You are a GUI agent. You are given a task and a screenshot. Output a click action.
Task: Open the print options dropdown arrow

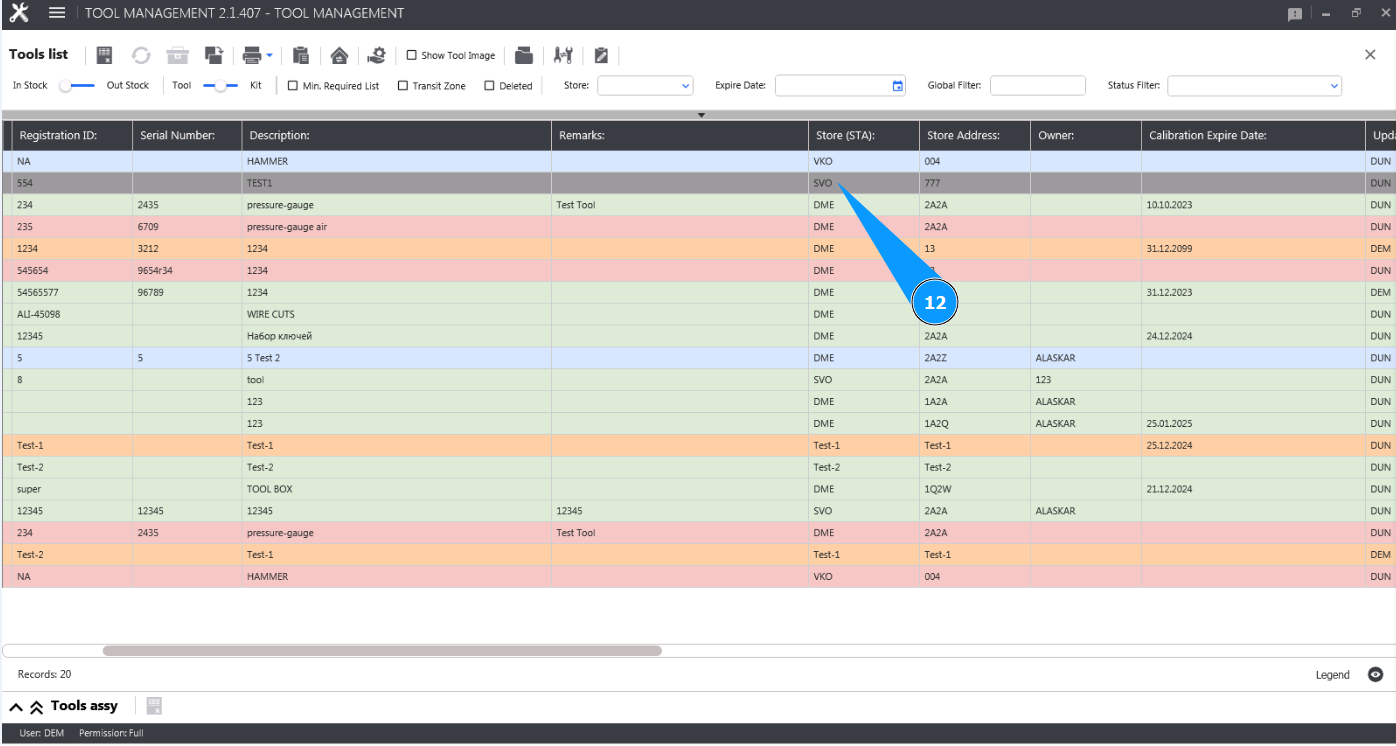click(270, 56)
